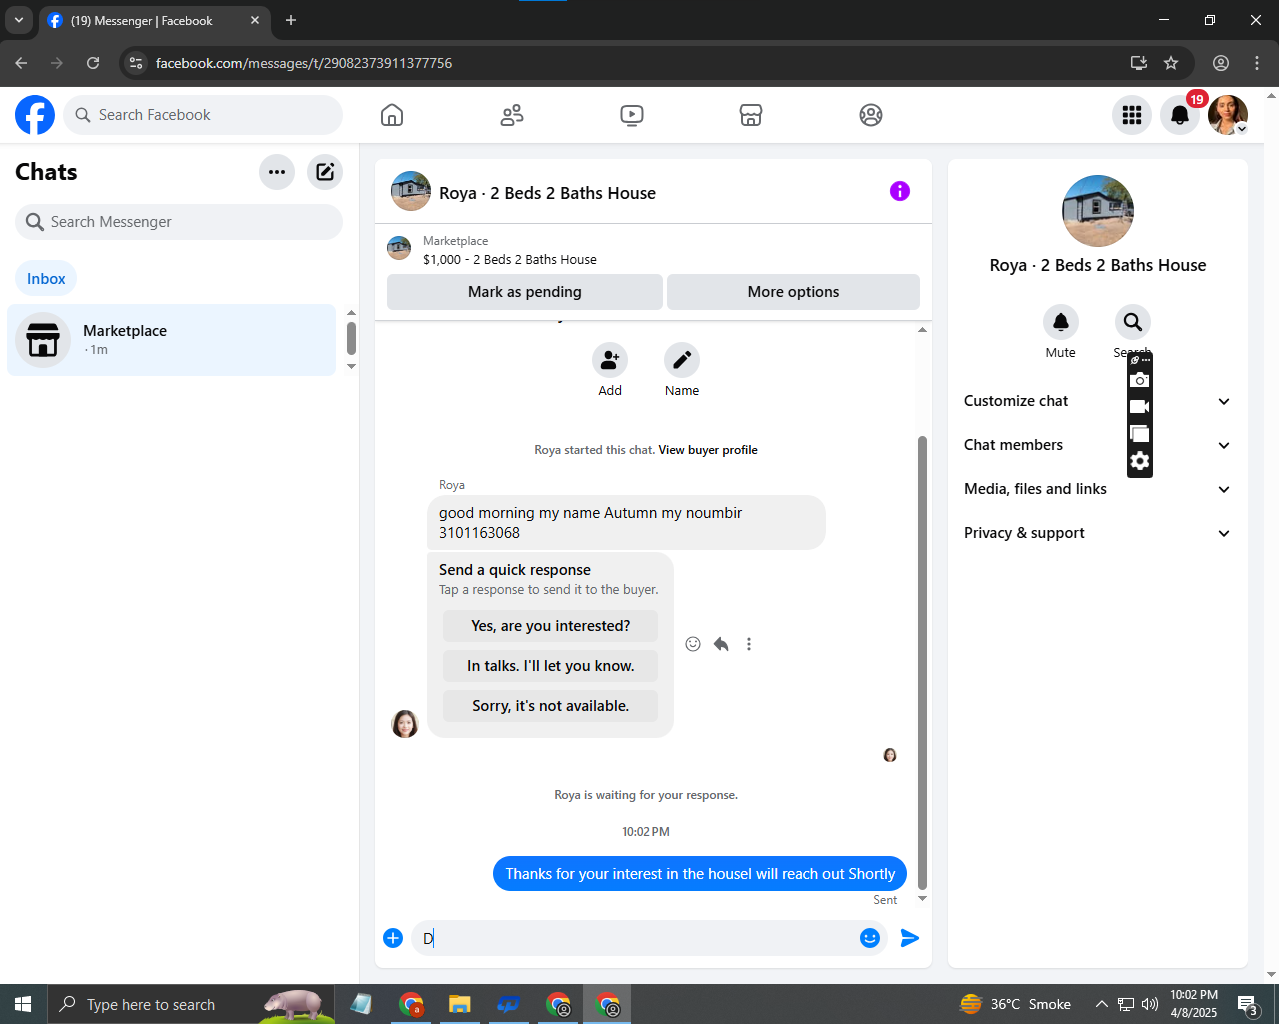Viewport: 1279px width, 1024px height.
Task: Click View buyer profile link
Action: coord(708,450)
